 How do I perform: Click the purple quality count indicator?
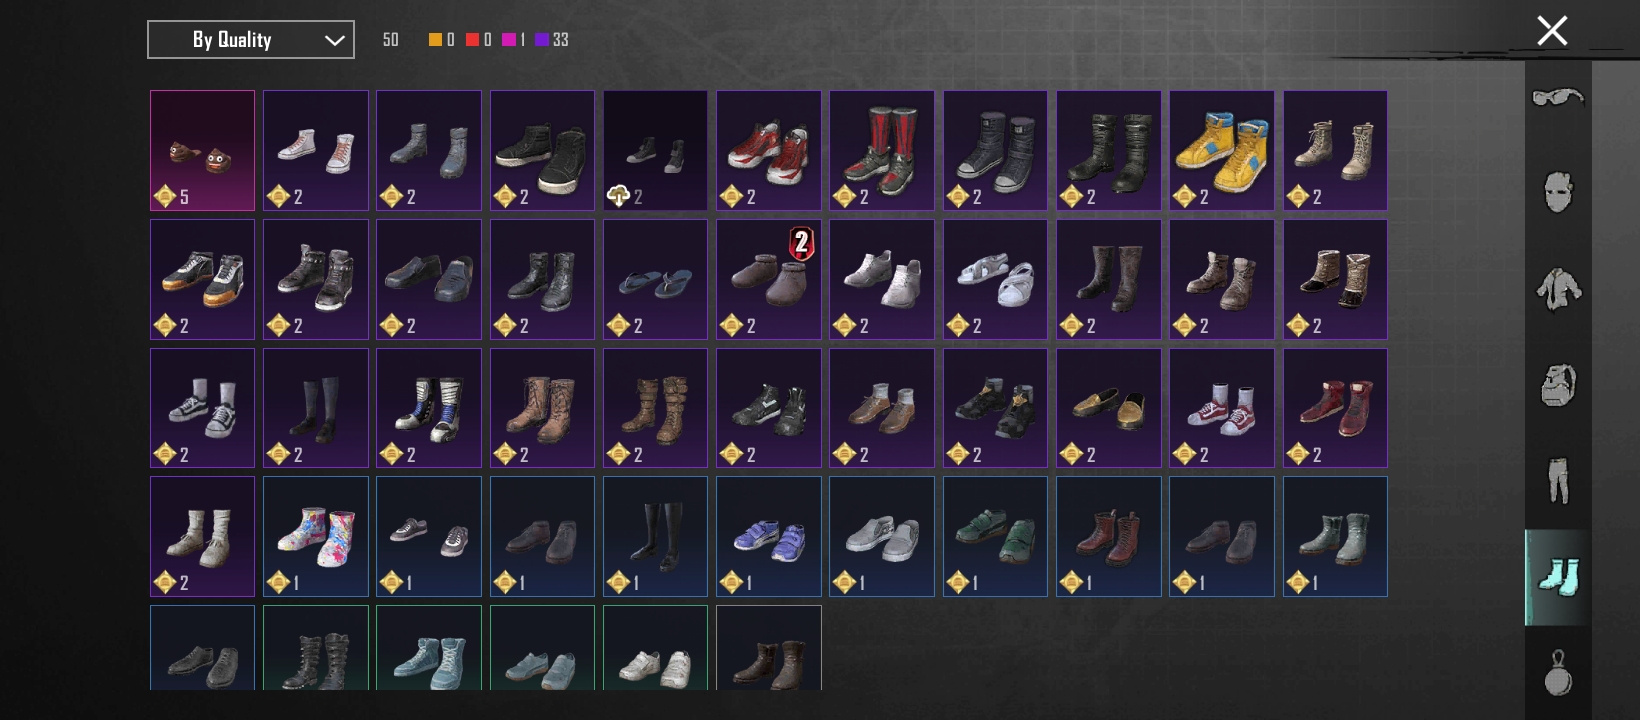(552, 40)
